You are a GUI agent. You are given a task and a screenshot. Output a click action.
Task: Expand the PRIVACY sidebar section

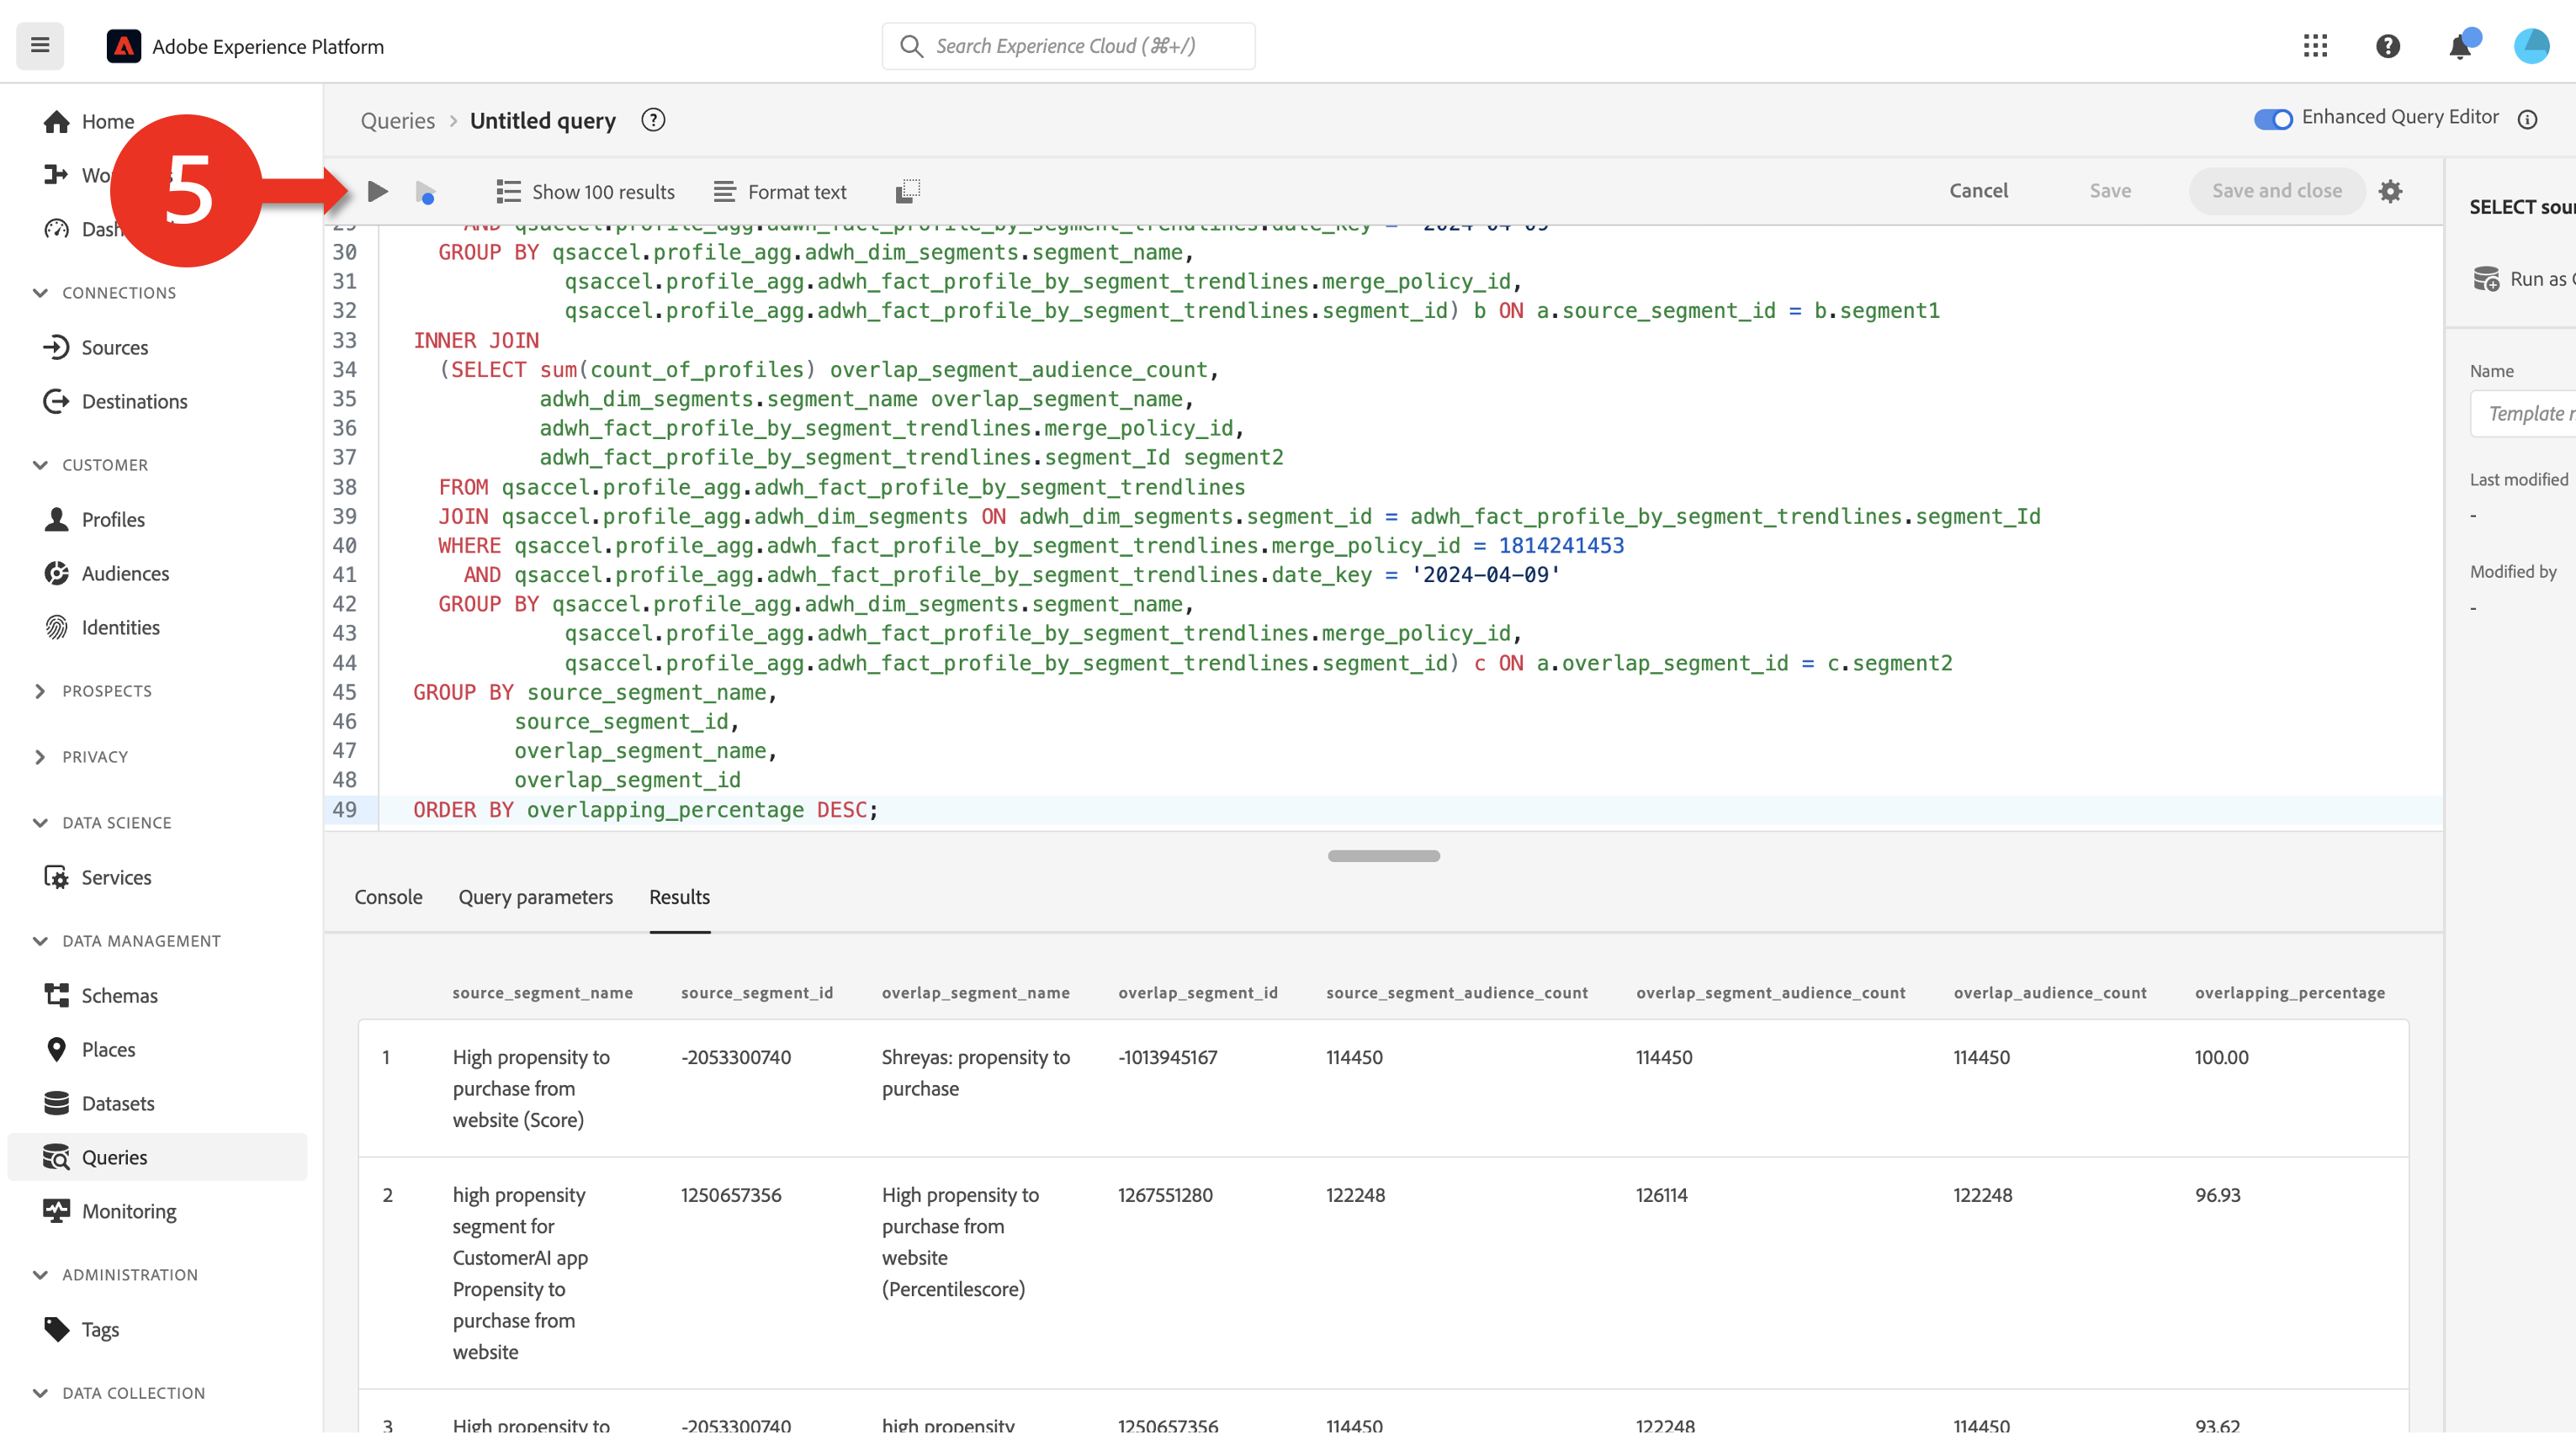(41, 756)
